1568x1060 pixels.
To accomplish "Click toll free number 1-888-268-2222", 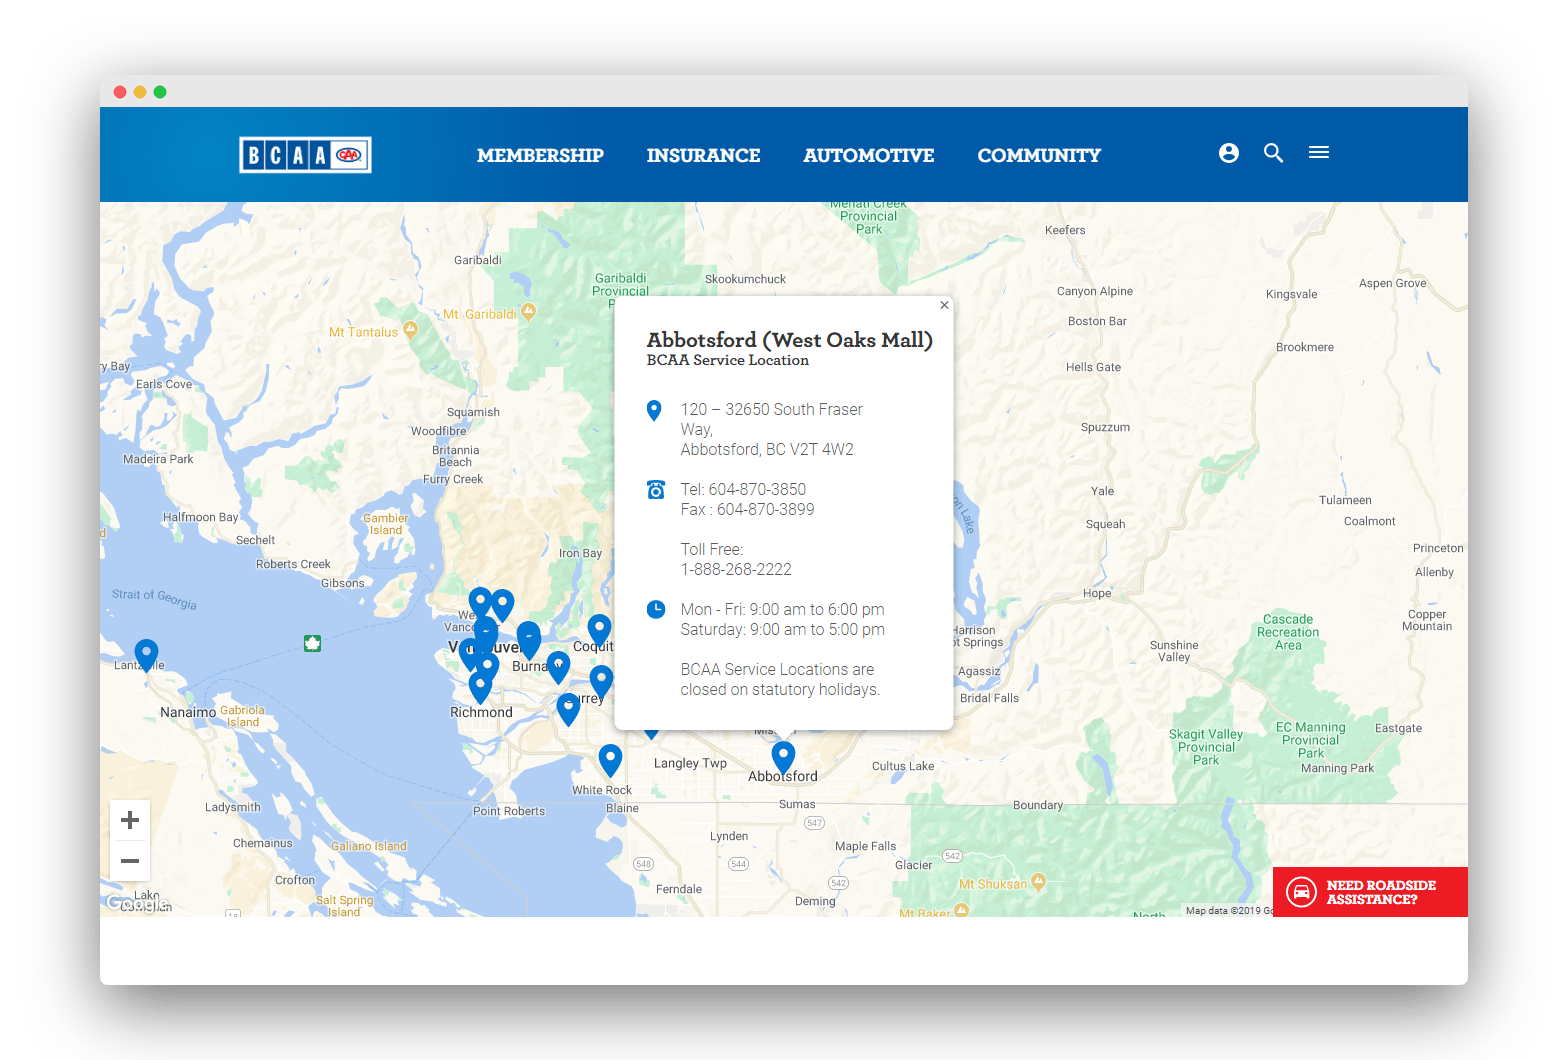I will (736, 569).
